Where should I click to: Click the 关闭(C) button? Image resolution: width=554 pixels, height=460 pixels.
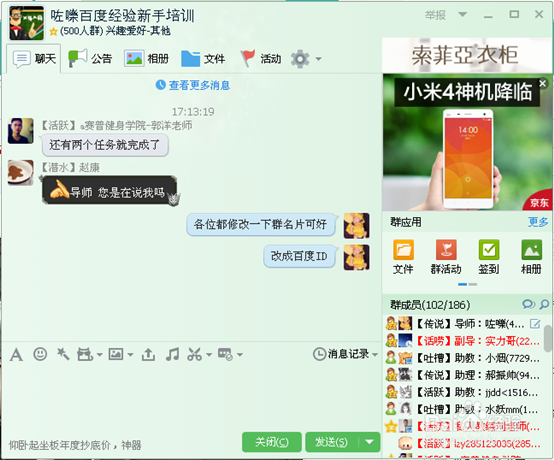click(x=272, y=442)
